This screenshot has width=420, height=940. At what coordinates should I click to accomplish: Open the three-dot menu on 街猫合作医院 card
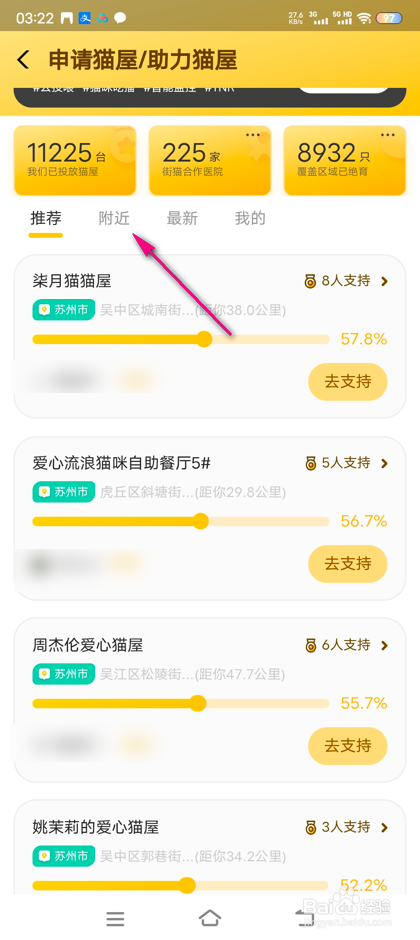[253, 134]
